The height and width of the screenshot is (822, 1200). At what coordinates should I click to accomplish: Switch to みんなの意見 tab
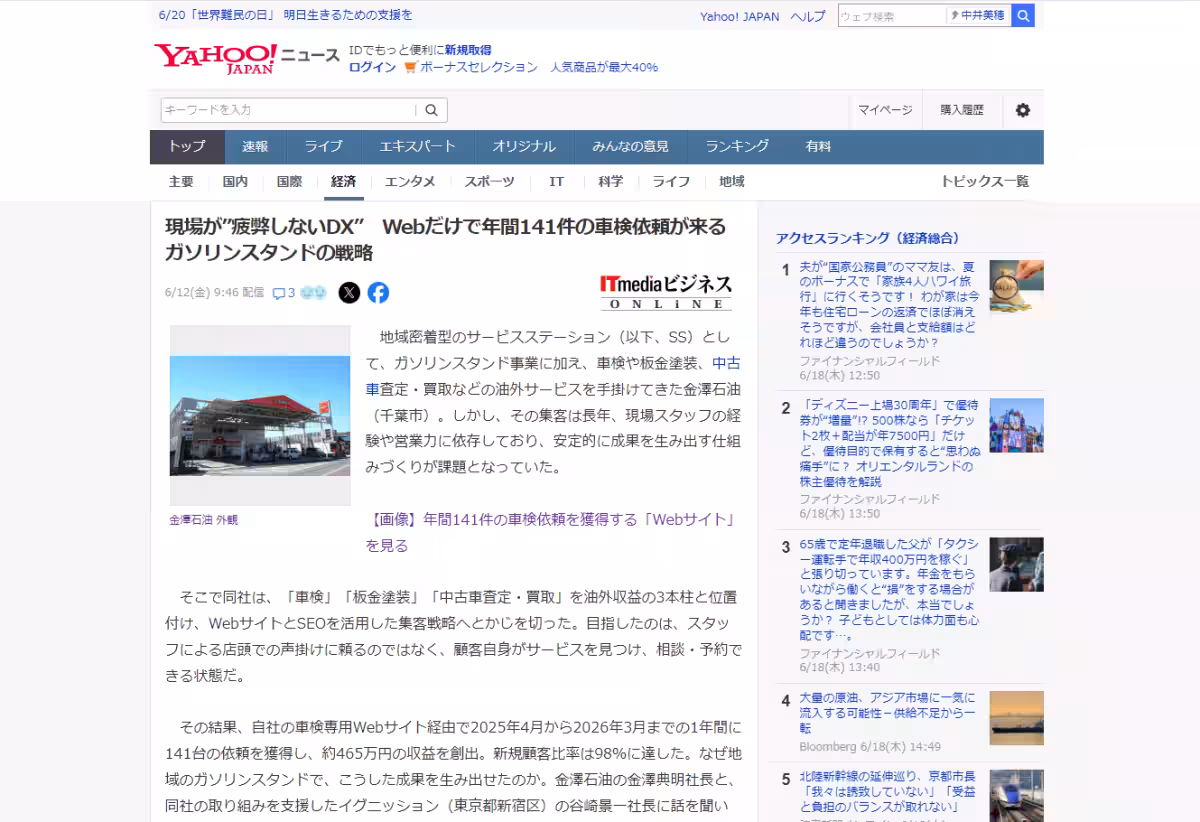point(630,147)
